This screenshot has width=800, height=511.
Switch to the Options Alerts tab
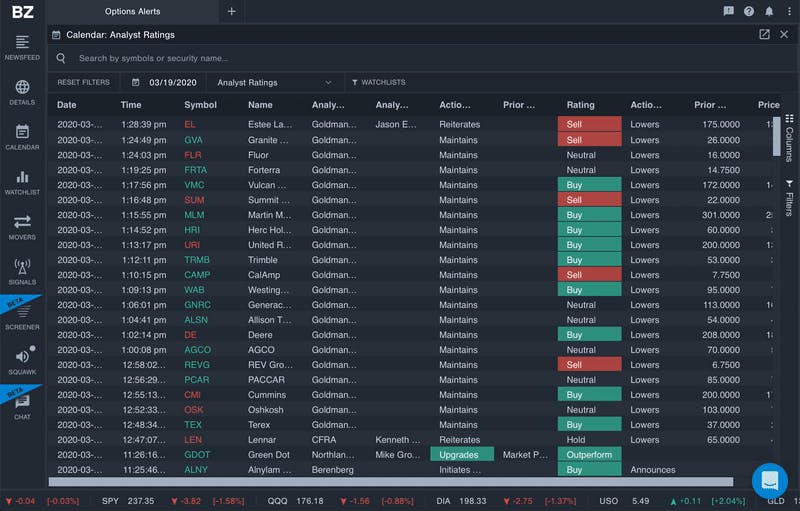tap(132, 11)
